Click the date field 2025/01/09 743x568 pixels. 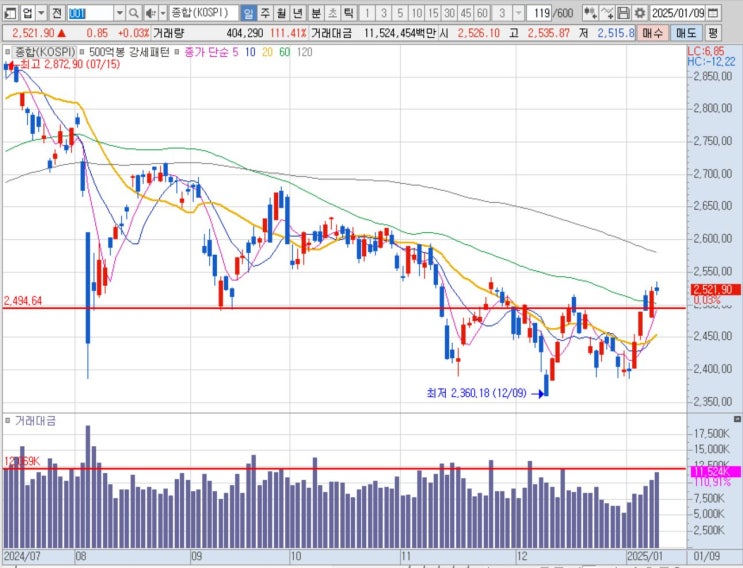tap(679, 13)
